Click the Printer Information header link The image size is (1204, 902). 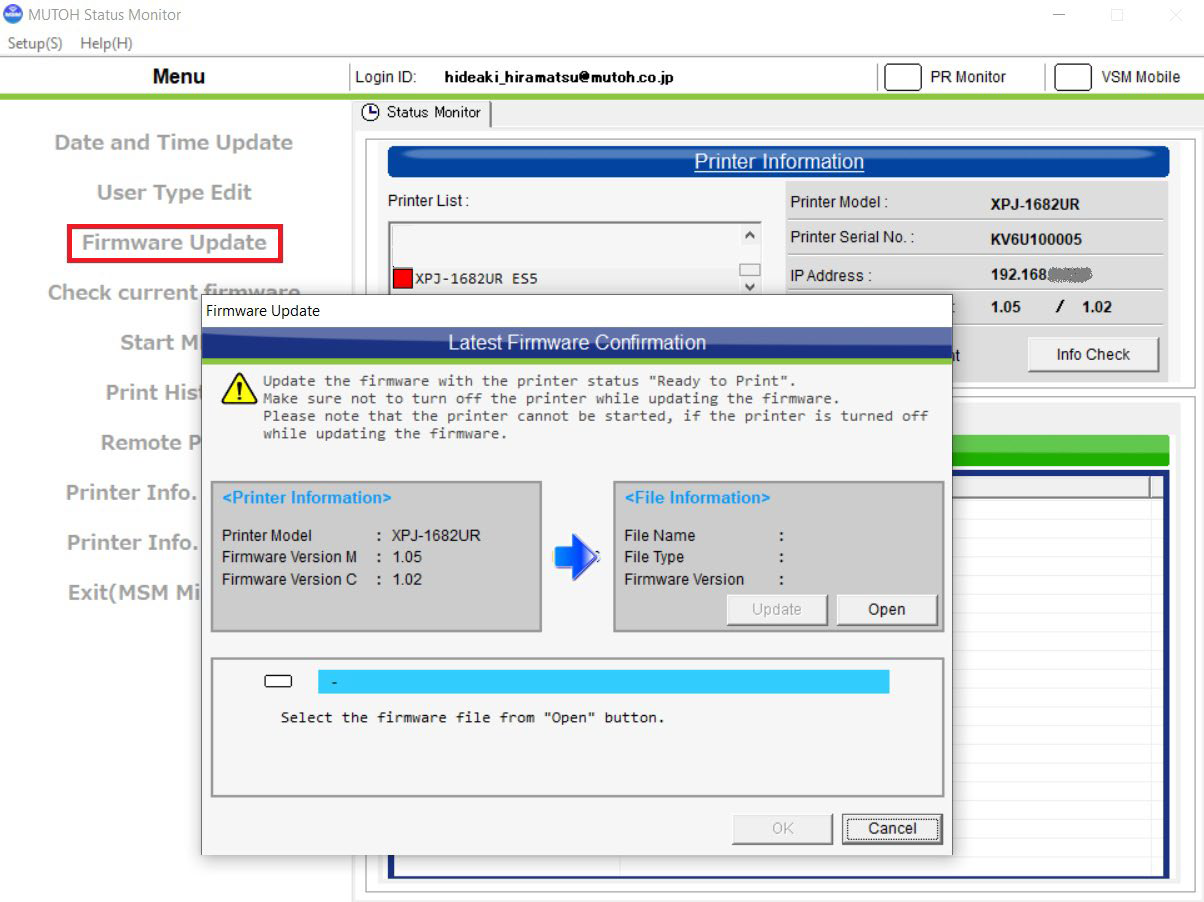tap(779, 162)
